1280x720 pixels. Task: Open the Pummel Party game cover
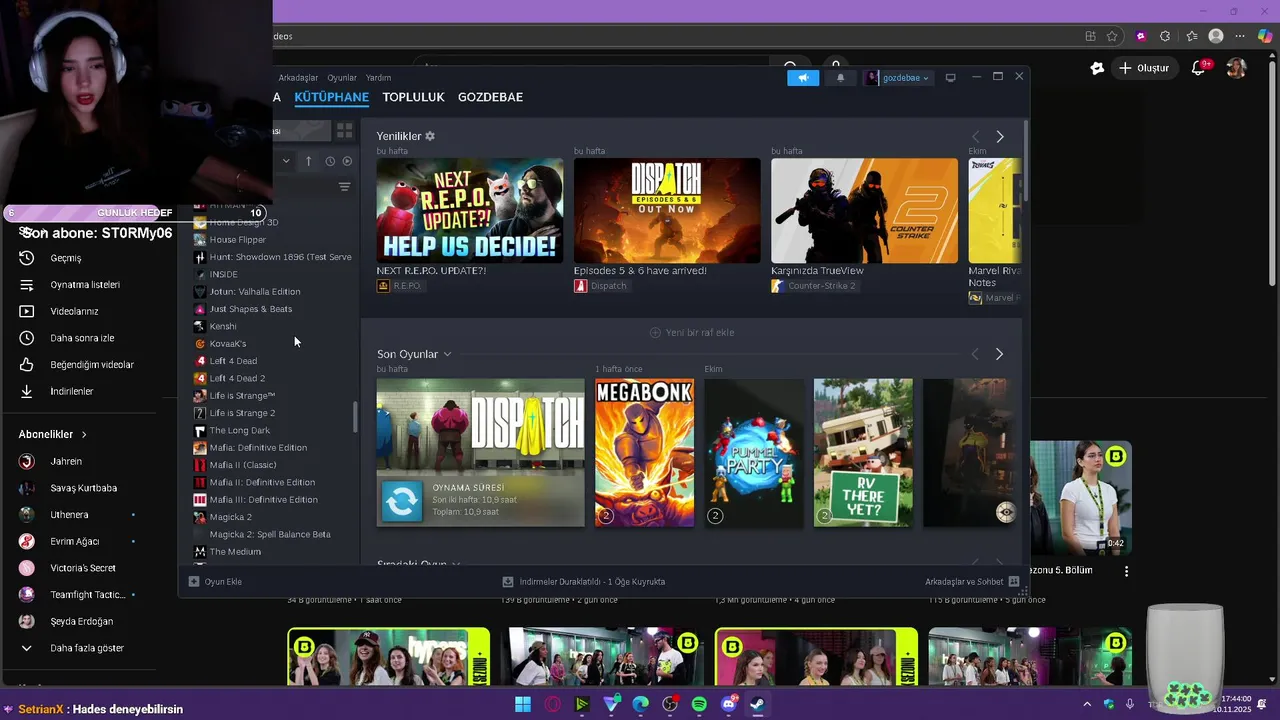tap(754, 452)
